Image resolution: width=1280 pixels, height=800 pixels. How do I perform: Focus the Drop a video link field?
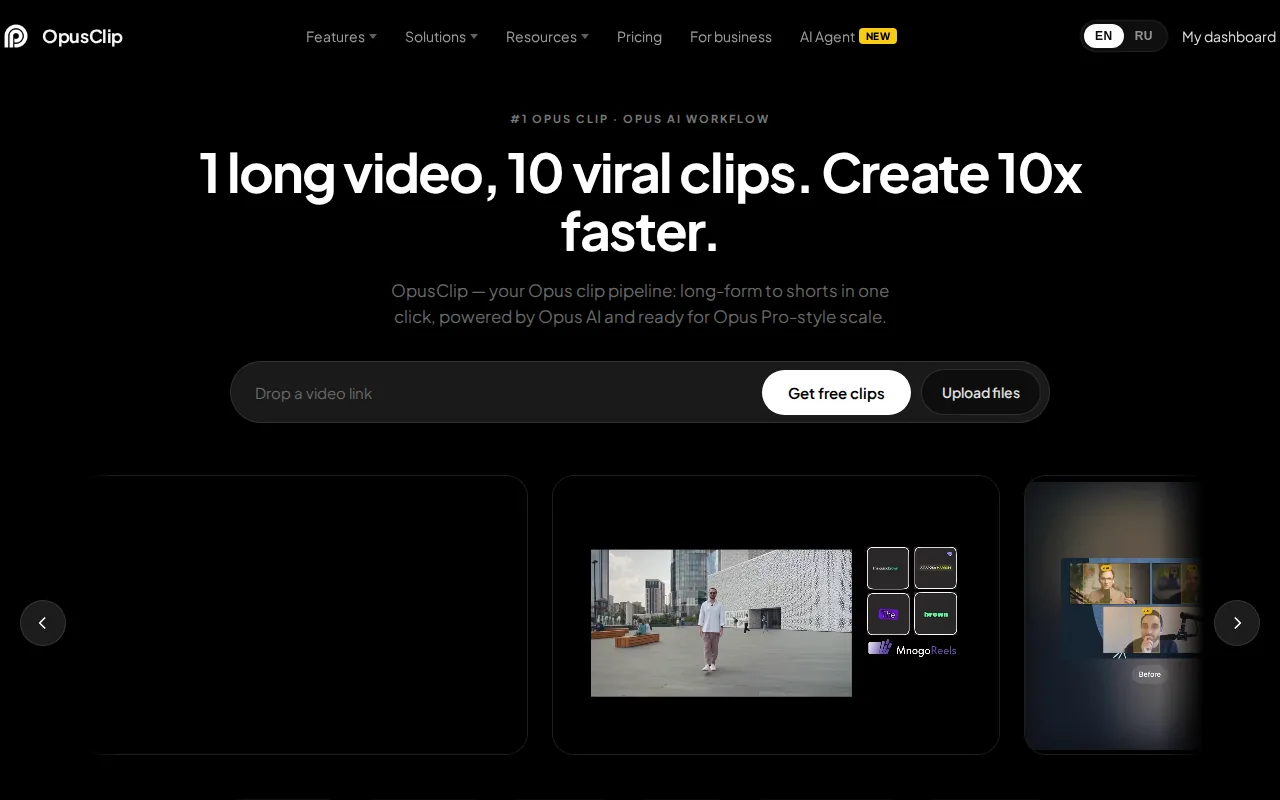pos(500,393)
